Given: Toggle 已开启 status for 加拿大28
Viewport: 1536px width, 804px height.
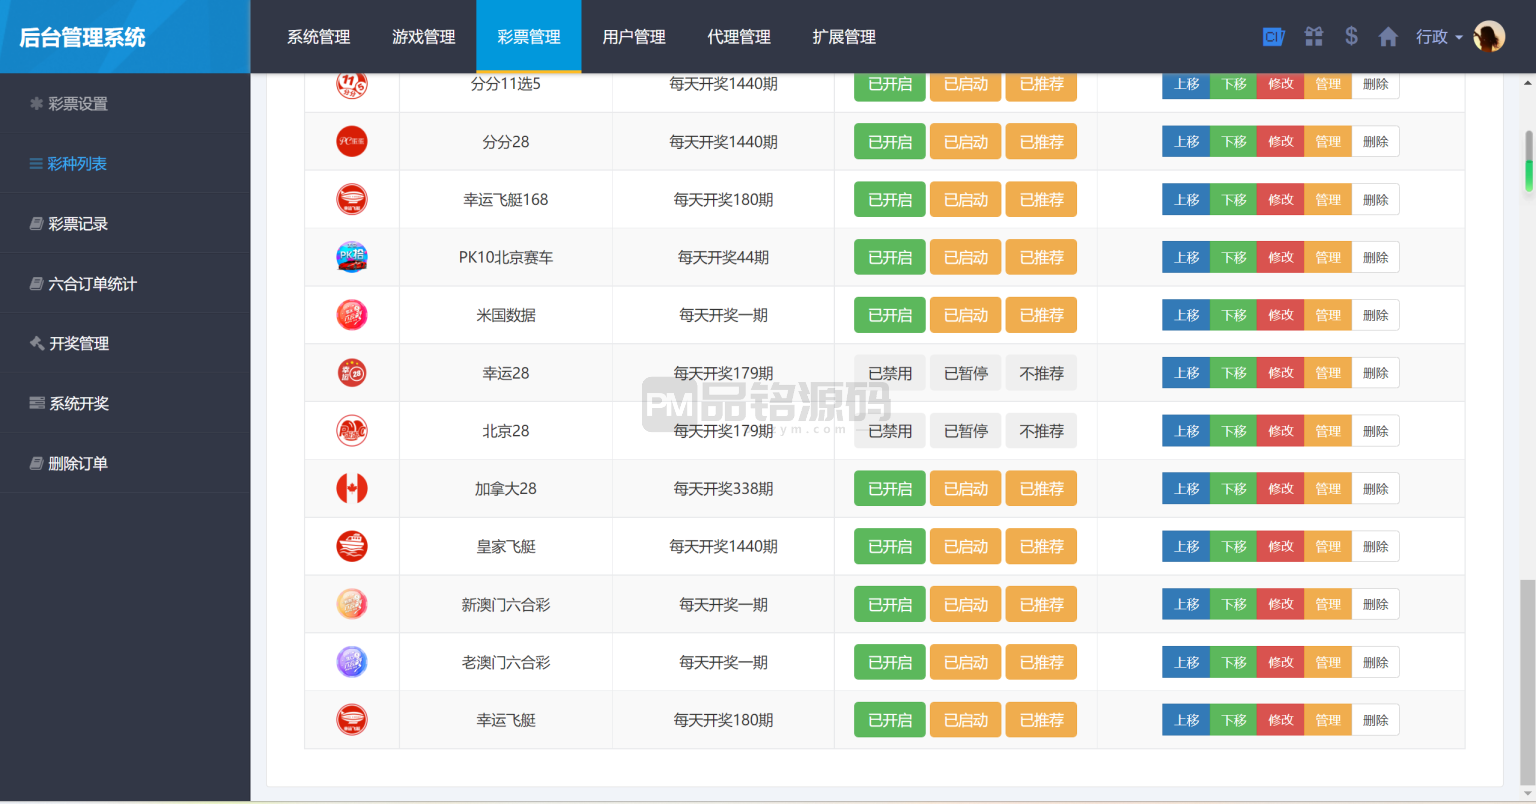Looking at the screenshot, I should coord(890,489).
